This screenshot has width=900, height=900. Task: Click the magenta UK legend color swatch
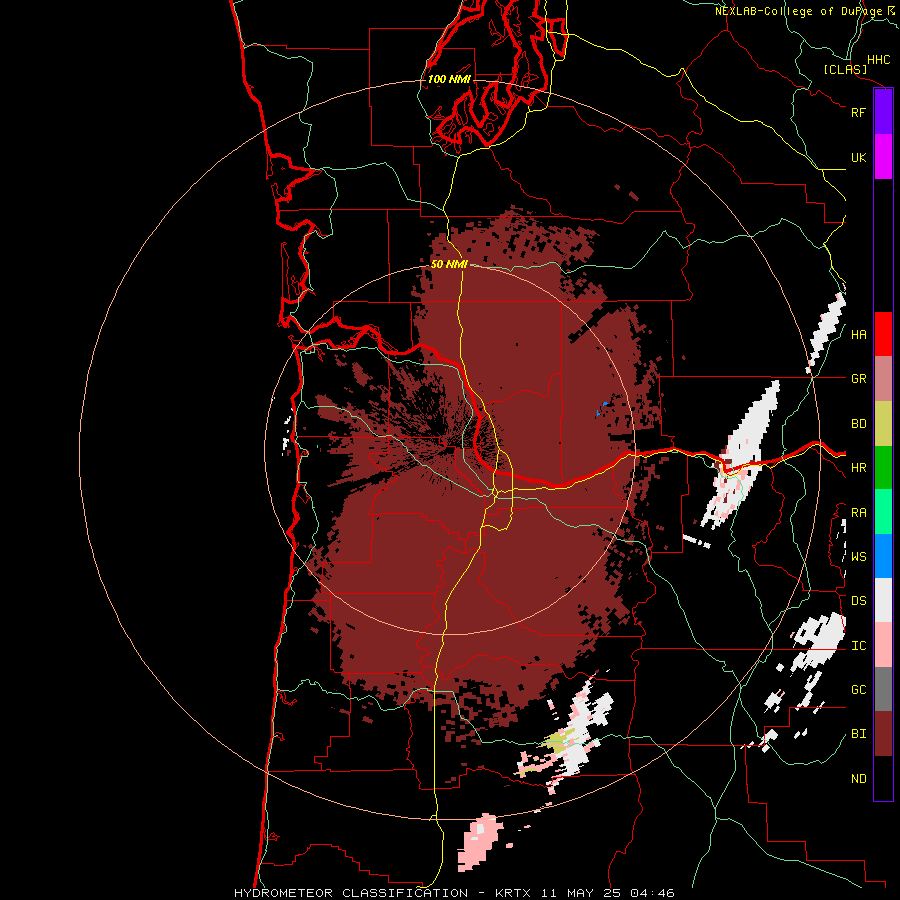[x=883, y=157]
